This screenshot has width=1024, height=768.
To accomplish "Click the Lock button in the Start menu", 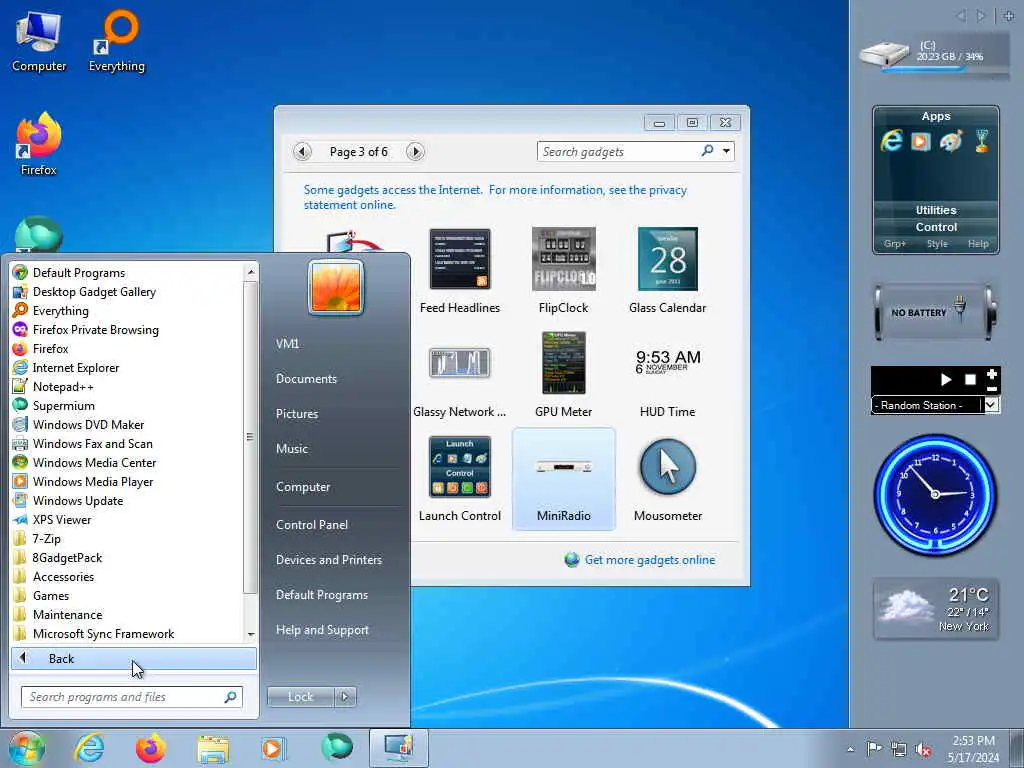I will 300,697.
